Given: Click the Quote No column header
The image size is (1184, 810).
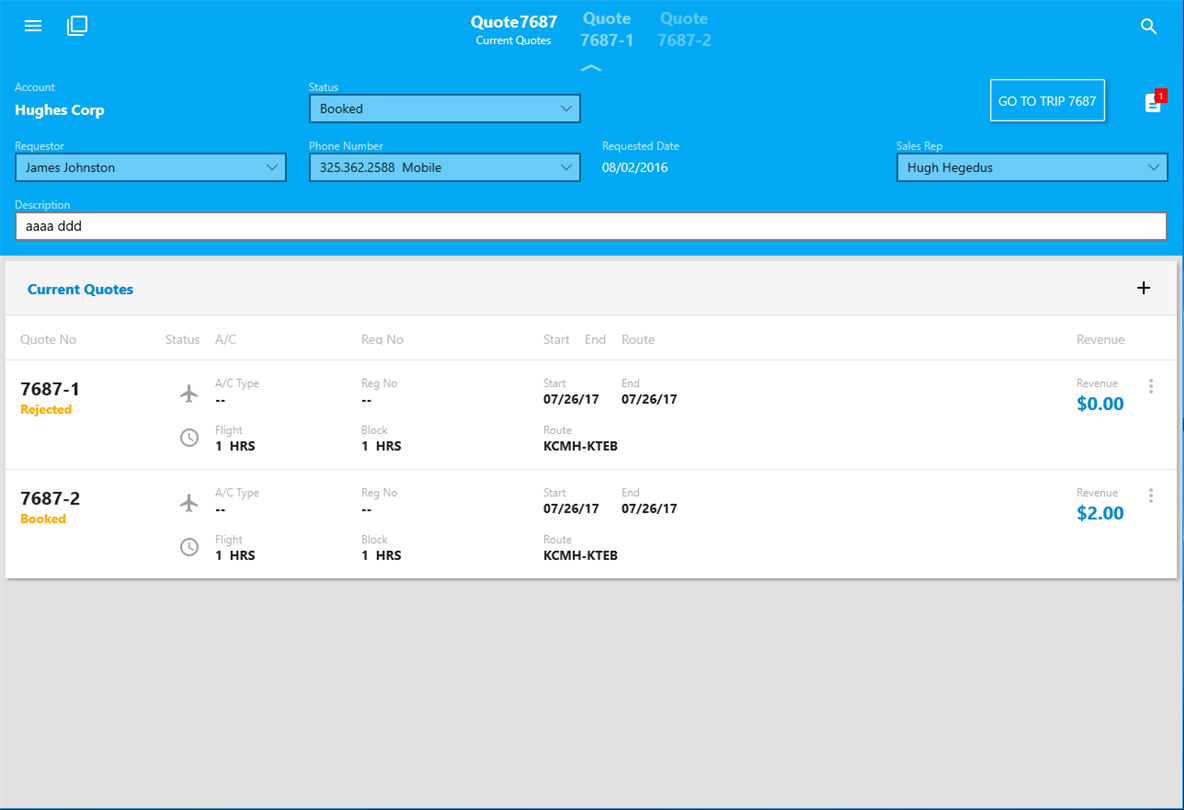Looking at the screenshot, I should click(48, 340).
